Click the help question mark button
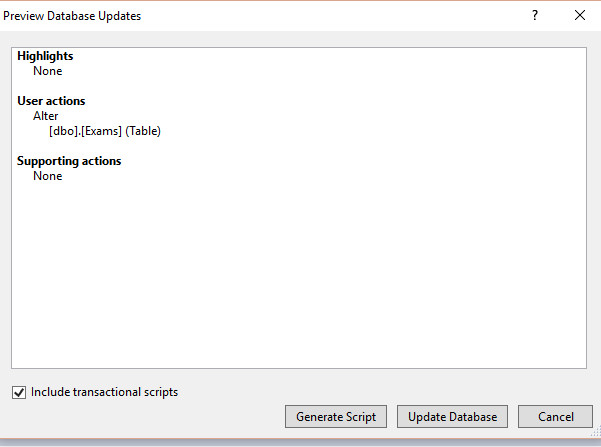This screenshot has width=601, height=447. 535,16
